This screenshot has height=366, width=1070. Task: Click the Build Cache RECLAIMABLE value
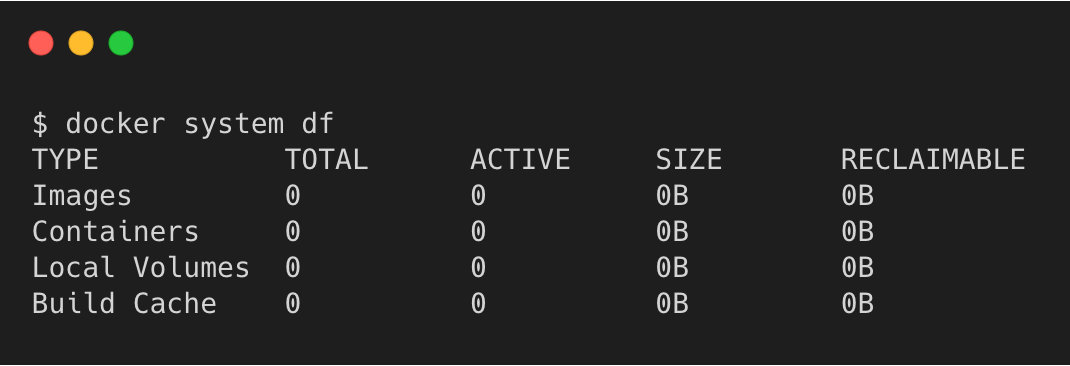pos(858,303)
